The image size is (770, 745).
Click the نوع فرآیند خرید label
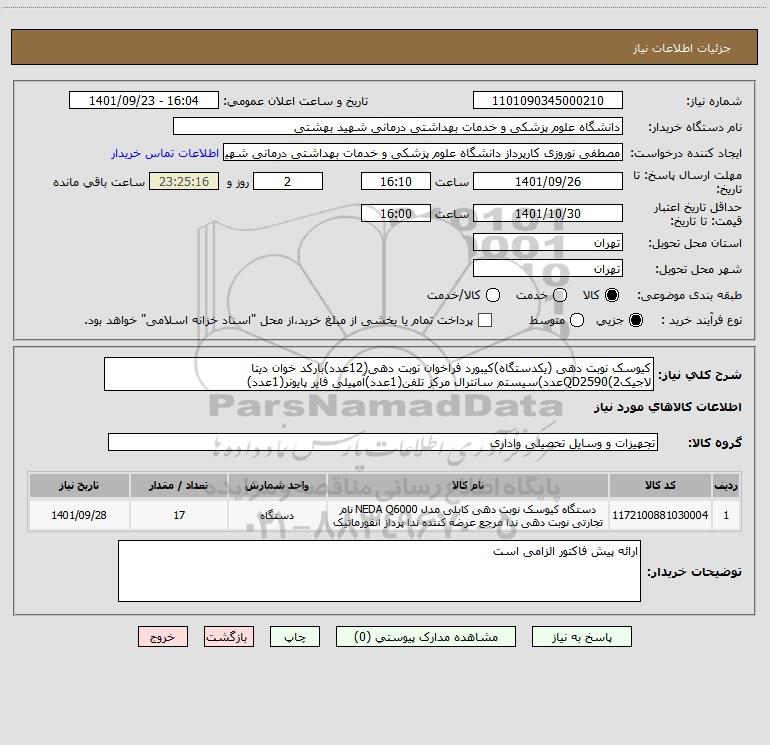pos(701,320)
